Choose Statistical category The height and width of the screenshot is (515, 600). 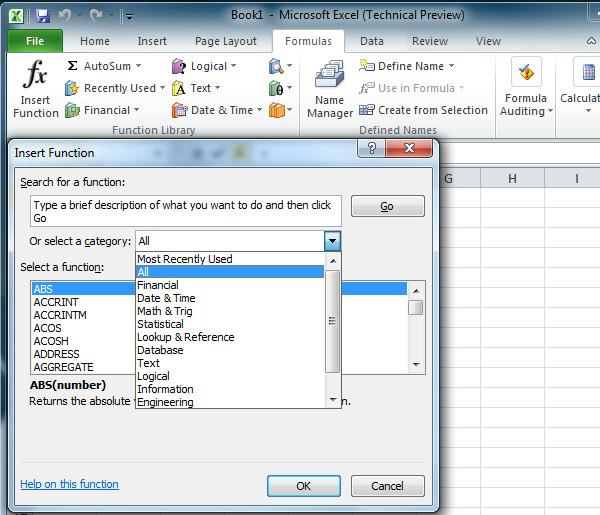(230, 324)
